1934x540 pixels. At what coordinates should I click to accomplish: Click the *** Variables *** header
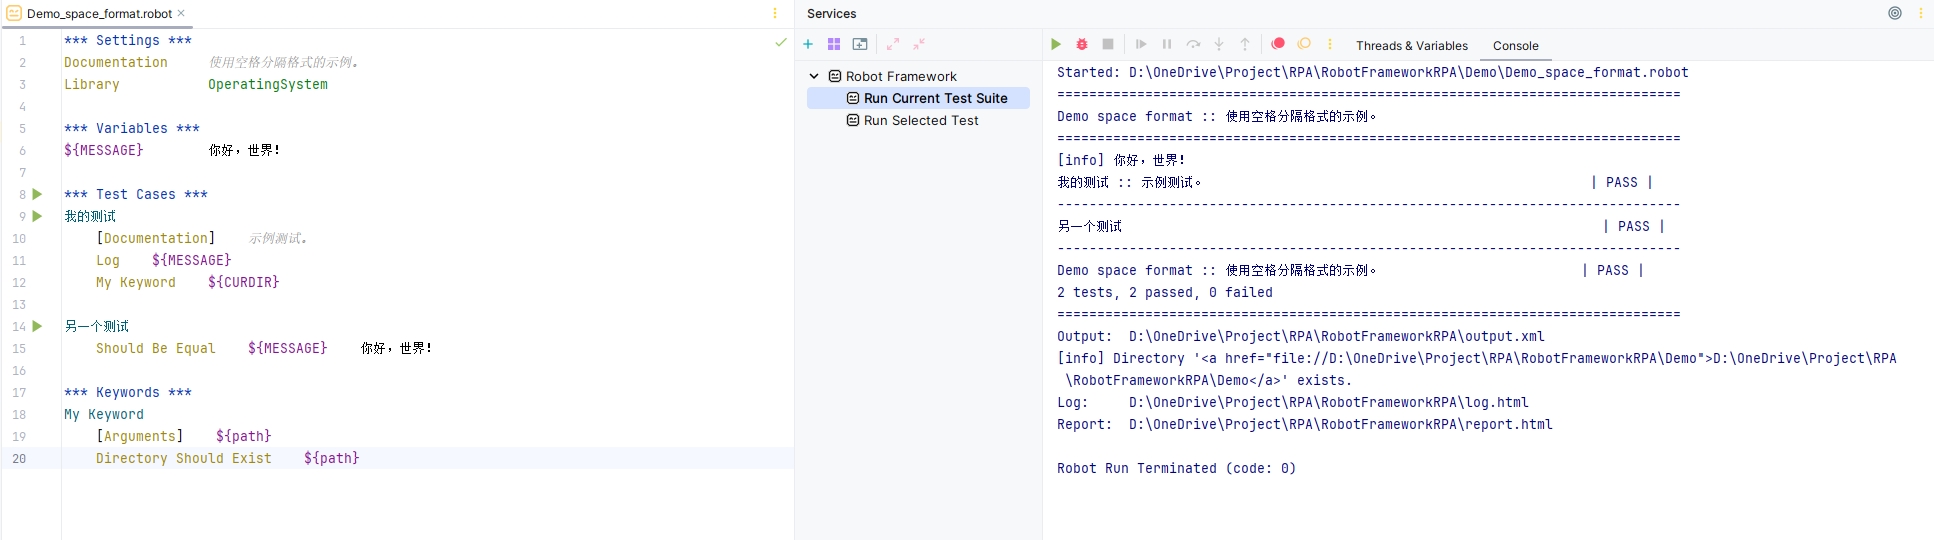pyautogui.click(x=132, y=128)
